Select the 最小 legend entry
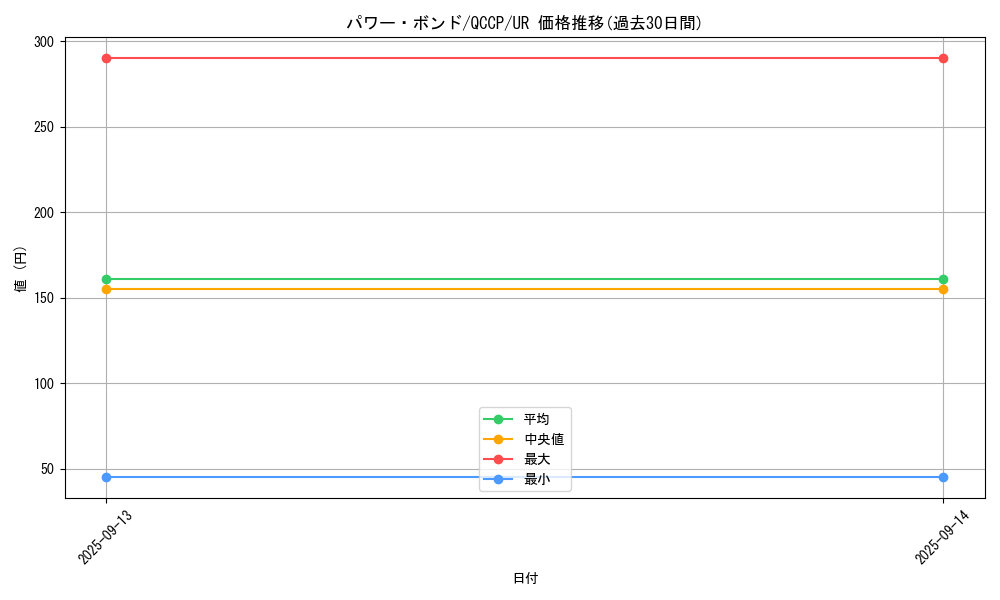 (x=517, y=479)
